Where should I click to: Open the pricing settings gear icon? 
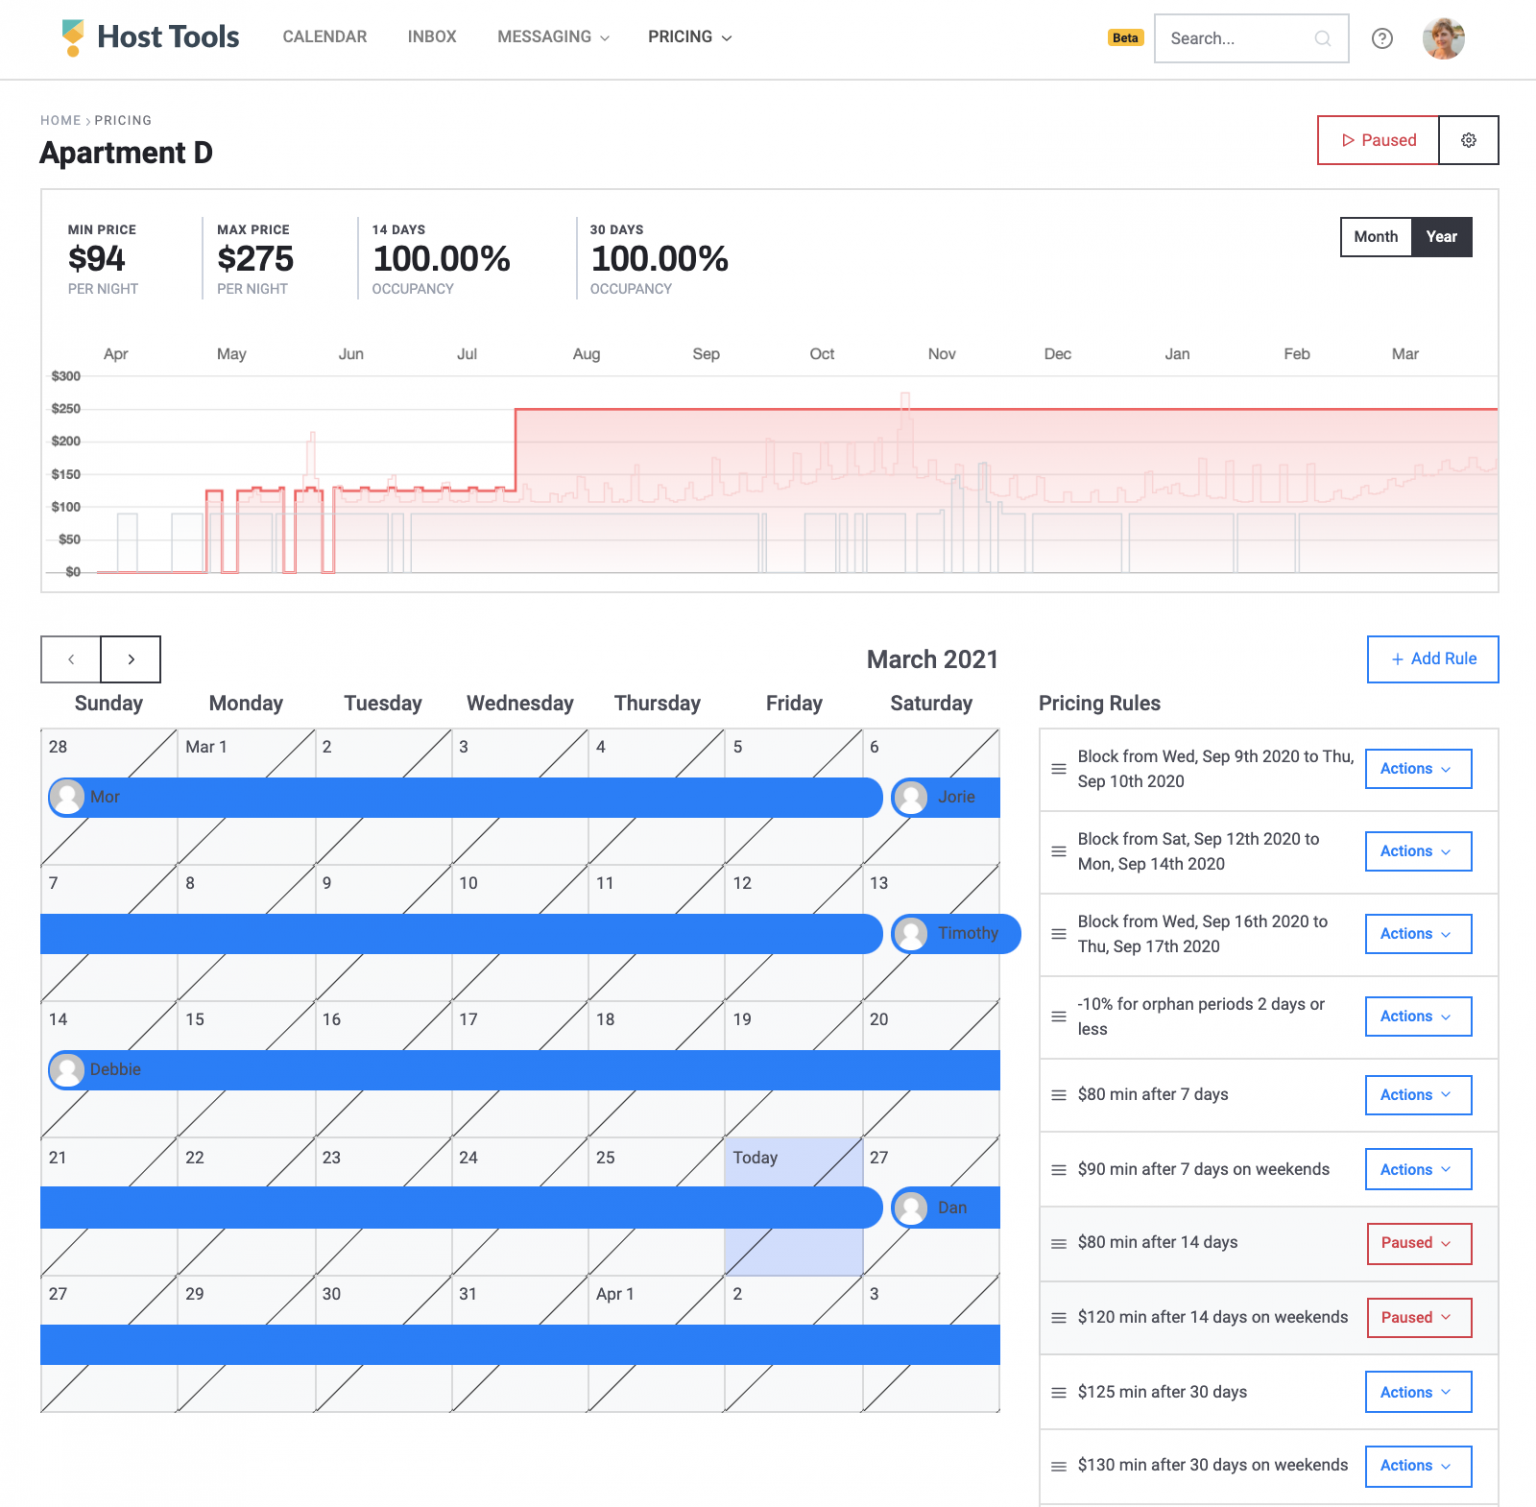[1468, 140]
